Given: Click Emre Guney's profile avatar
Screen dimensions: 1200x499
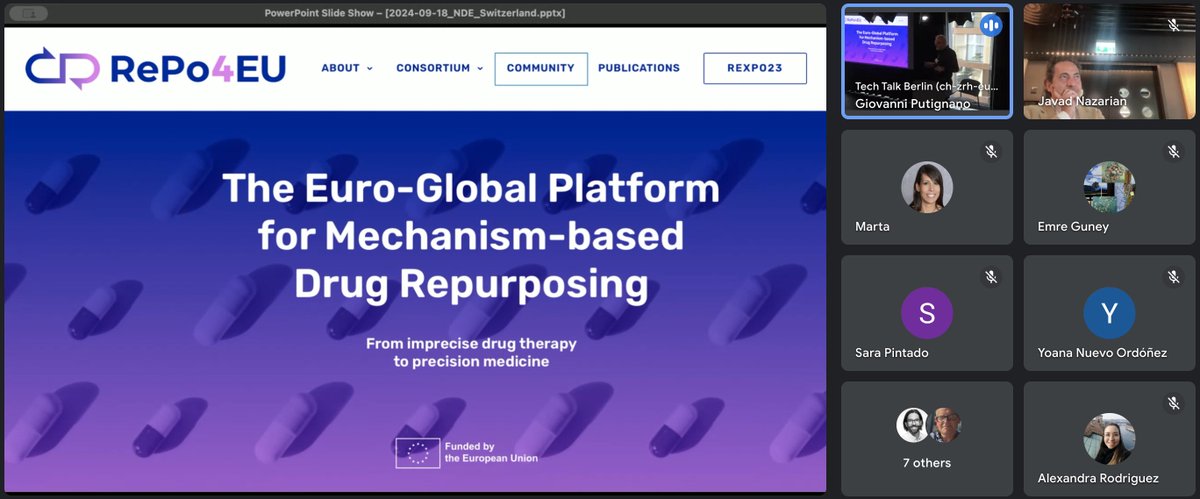Looking at the screenshot, I should click(1109, 187).
